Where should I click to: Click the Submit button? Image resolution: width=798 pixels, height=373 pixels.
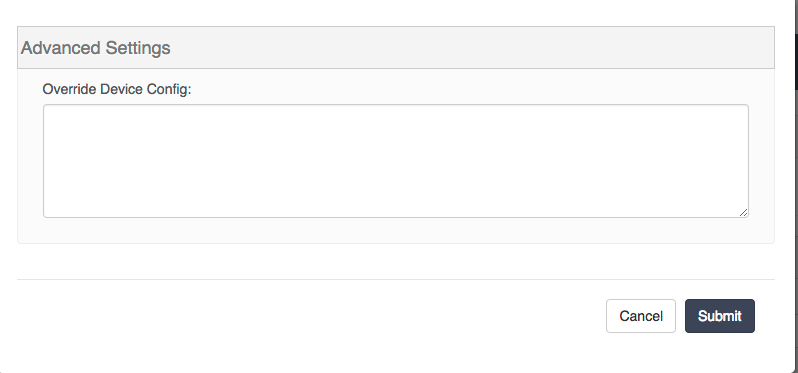point(720,316)
